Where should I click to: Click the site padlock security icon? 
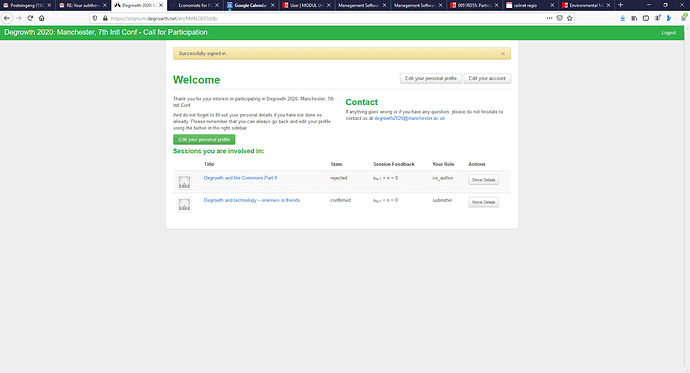pyautogui.click(x=105, y=18)
